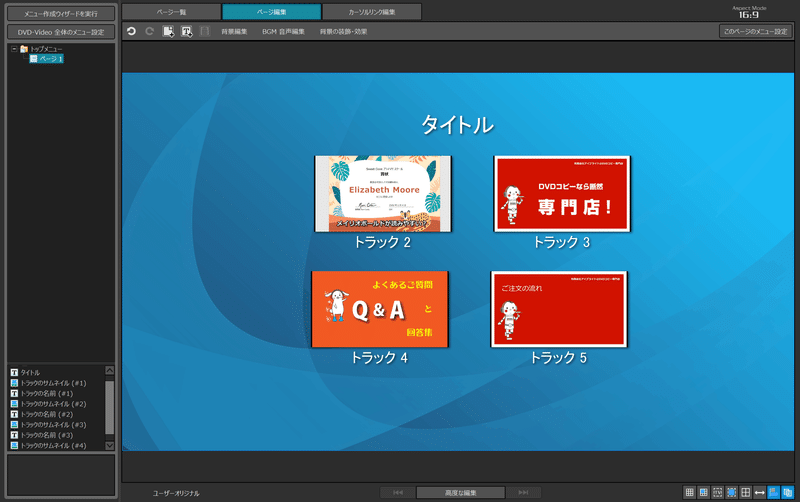
Task: Switch to the ページ編集 tab
Action: click(272, 12)
